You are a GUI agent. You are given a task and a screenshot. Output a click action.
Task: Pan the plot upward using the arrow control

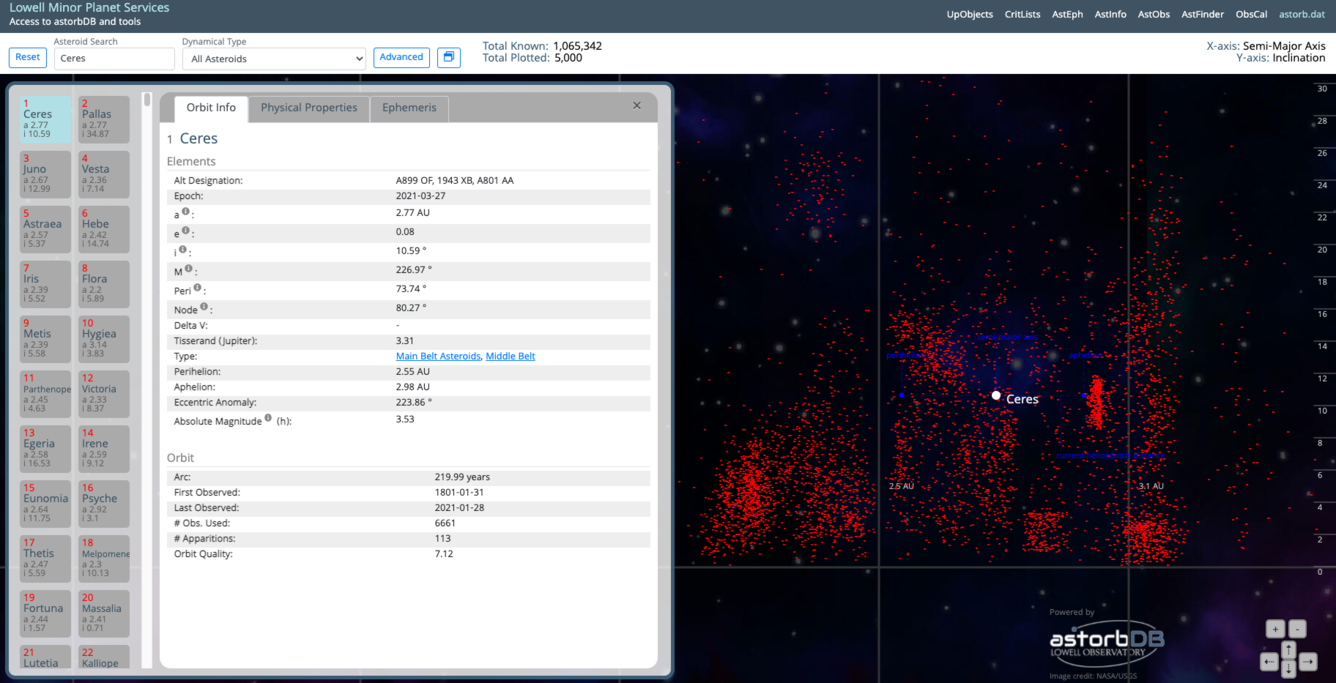(1288, 650)
